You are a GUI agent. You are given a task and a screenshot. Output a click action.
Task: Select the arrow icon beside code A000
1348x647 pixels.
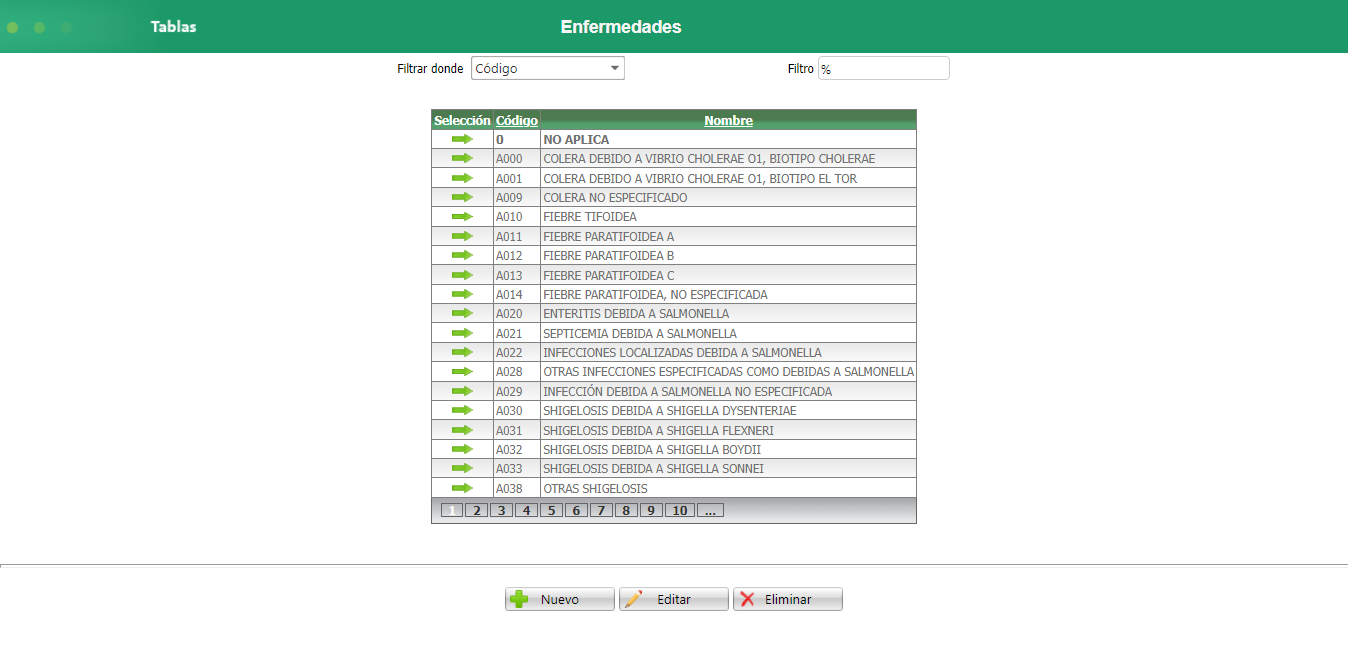[461, 158]
